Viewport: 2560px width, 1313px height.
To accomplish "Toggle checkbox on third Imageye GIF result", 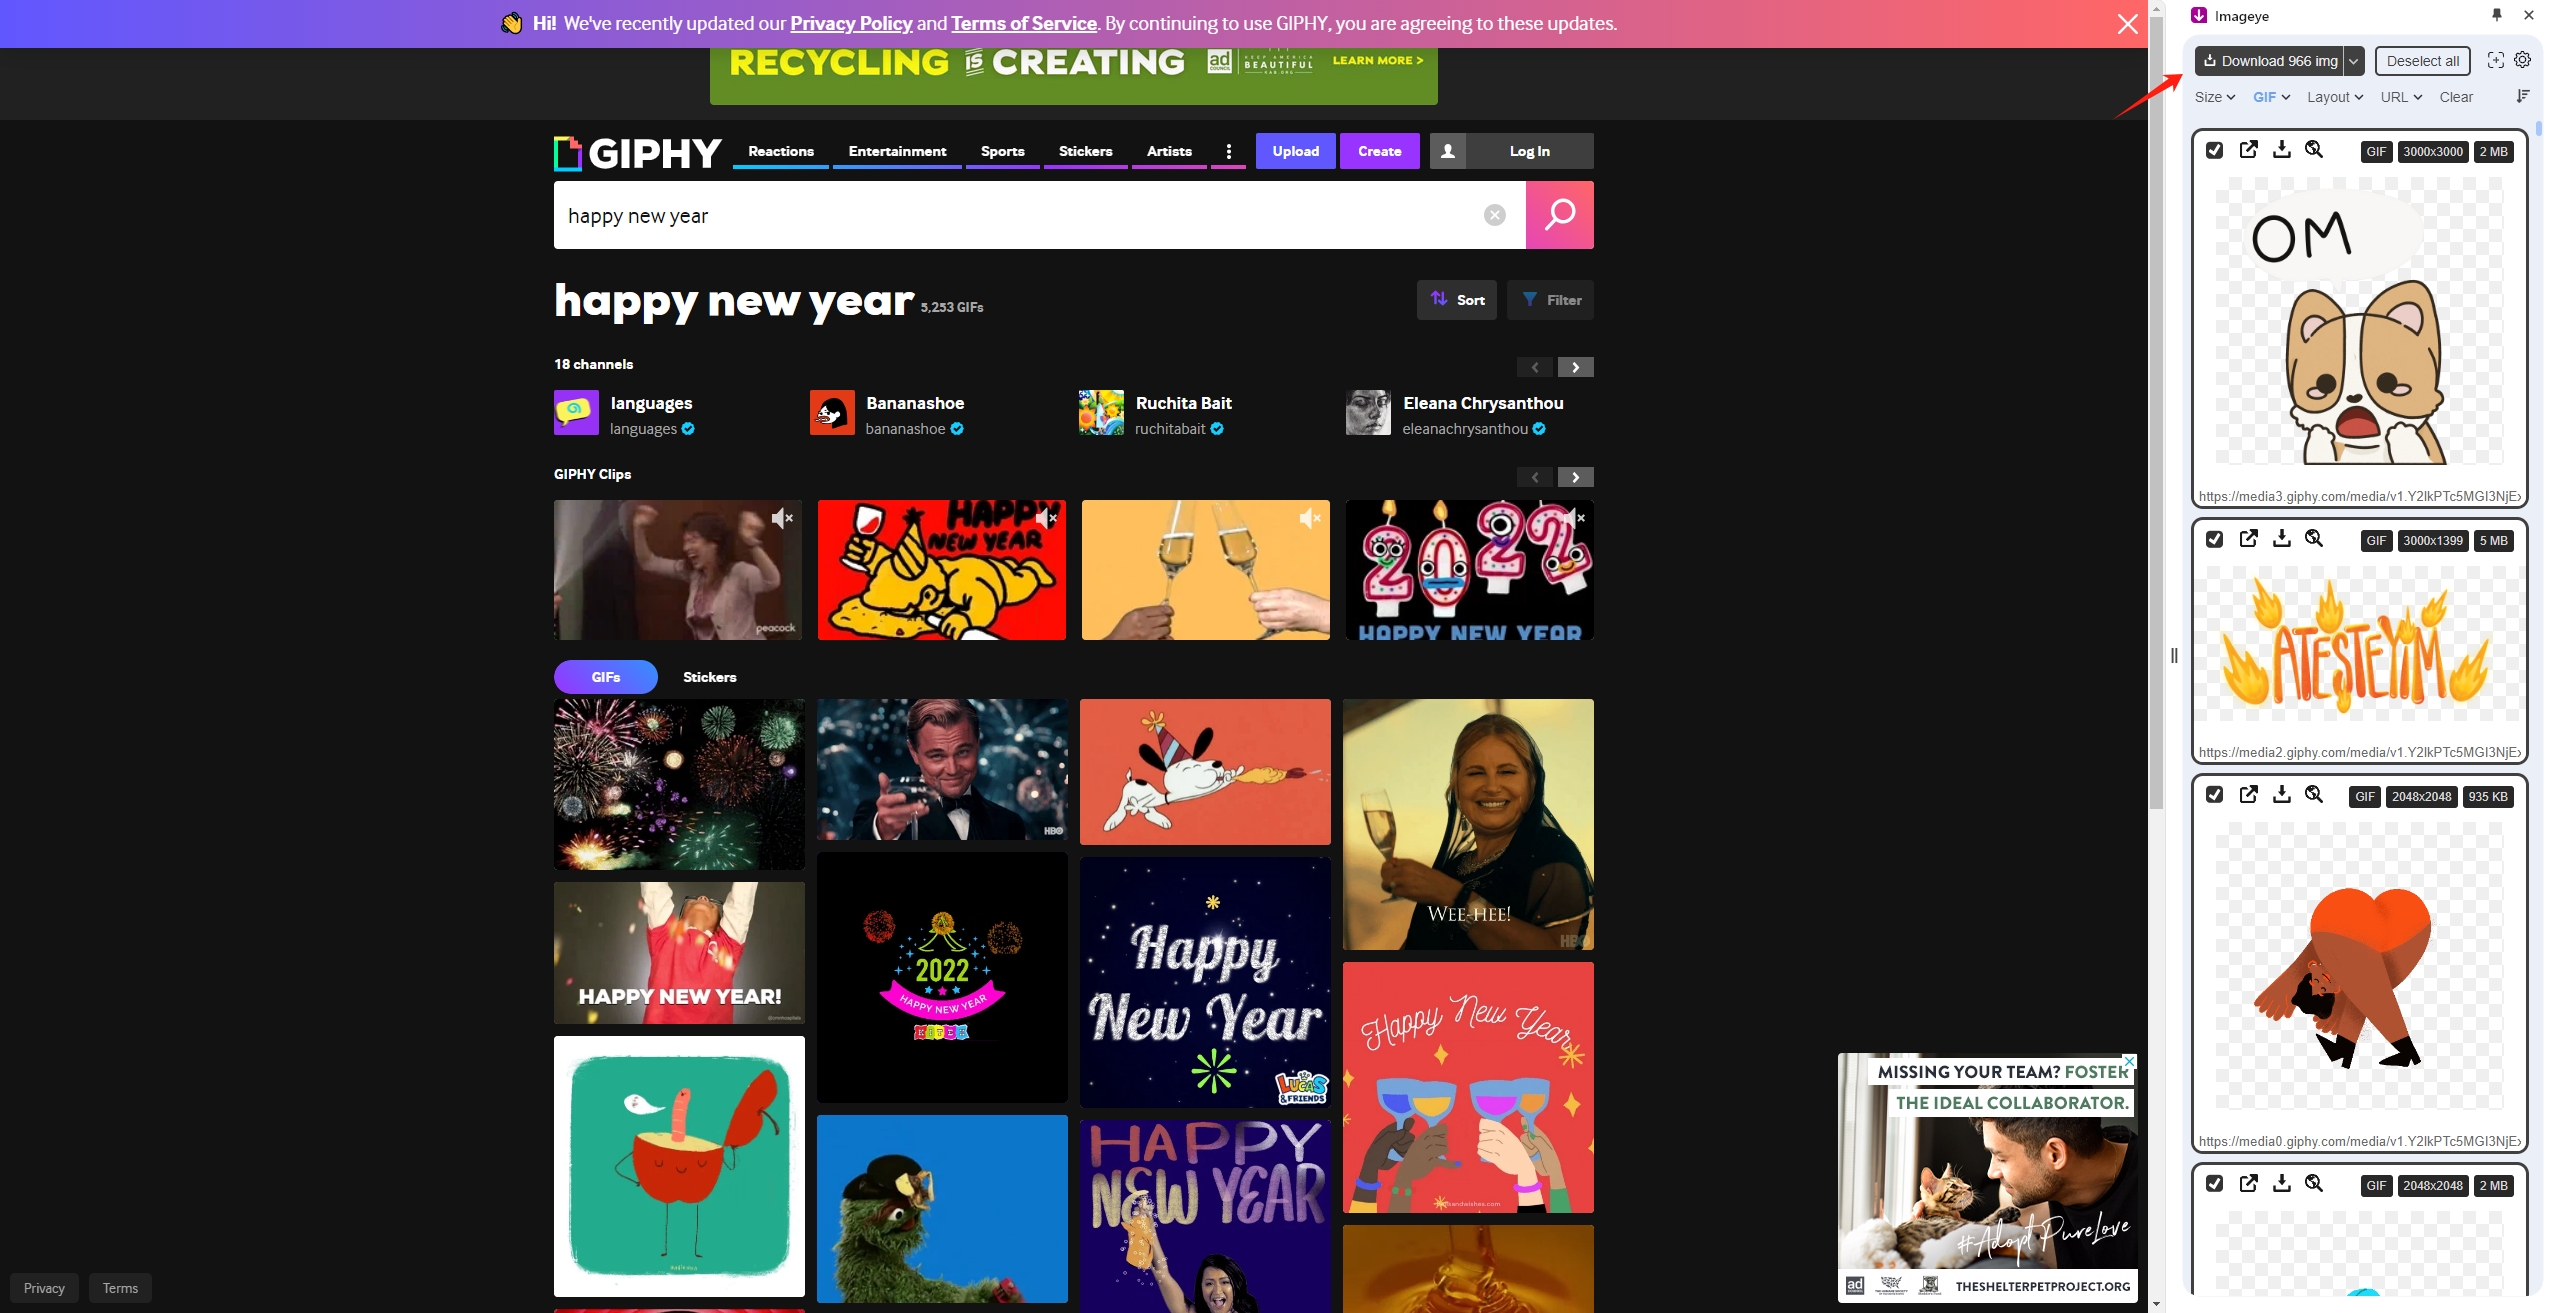I will 2213,796.
